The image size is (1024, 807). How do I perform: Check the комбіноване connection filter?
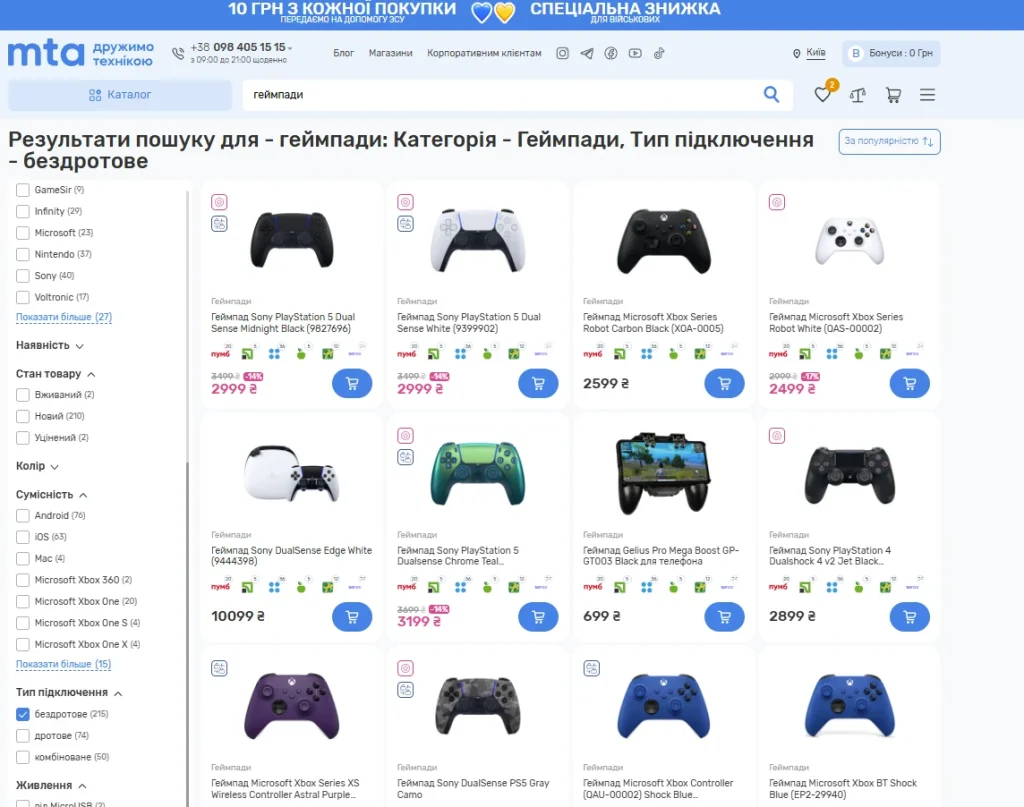pyautogui.click(x=23, y=757)
